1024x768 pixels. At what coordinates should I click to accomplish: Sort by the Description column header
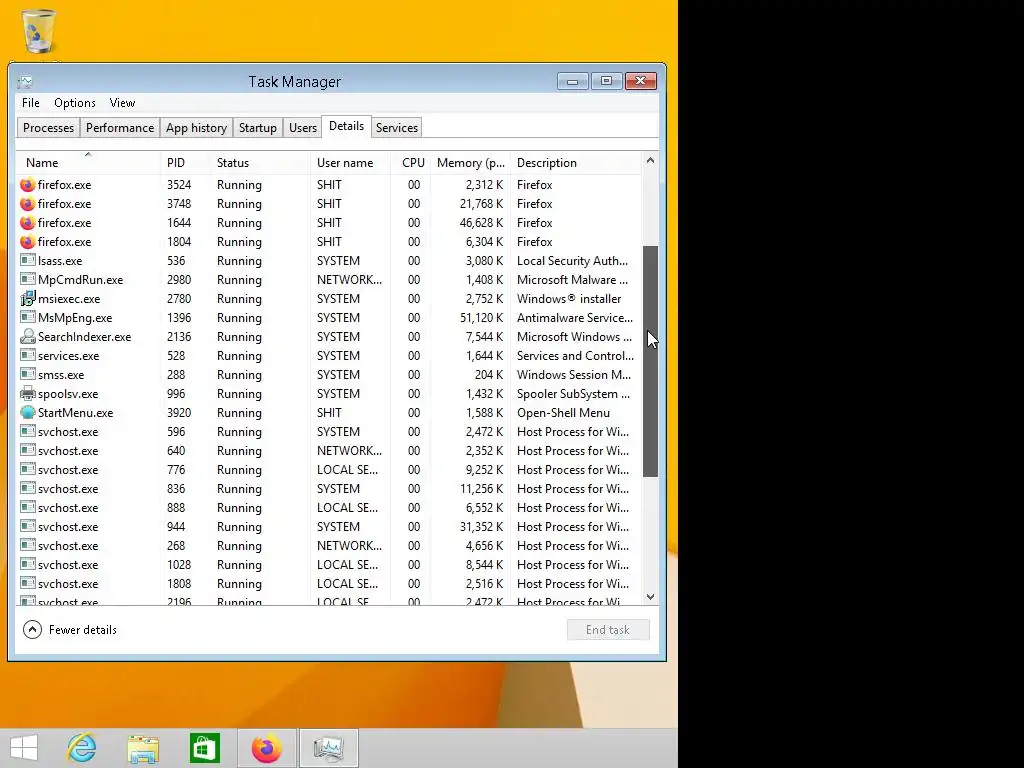pyautogui.click(x=577, y=163)
